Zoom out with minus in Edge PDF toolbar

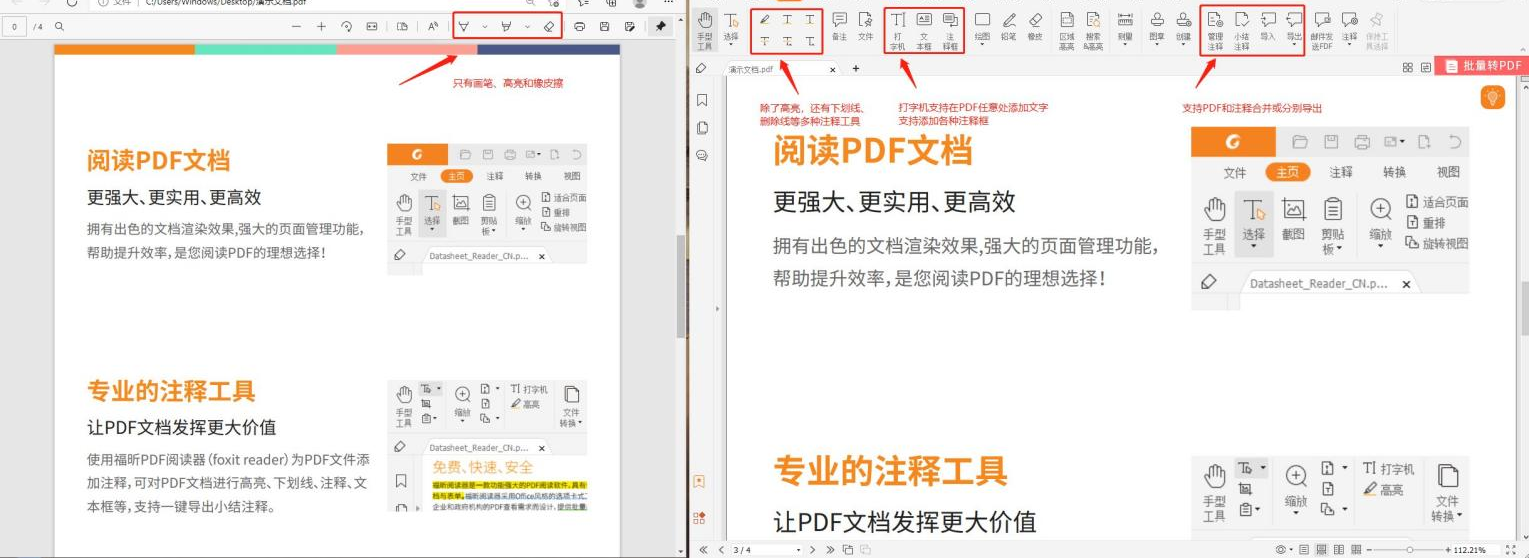(296, 26)
